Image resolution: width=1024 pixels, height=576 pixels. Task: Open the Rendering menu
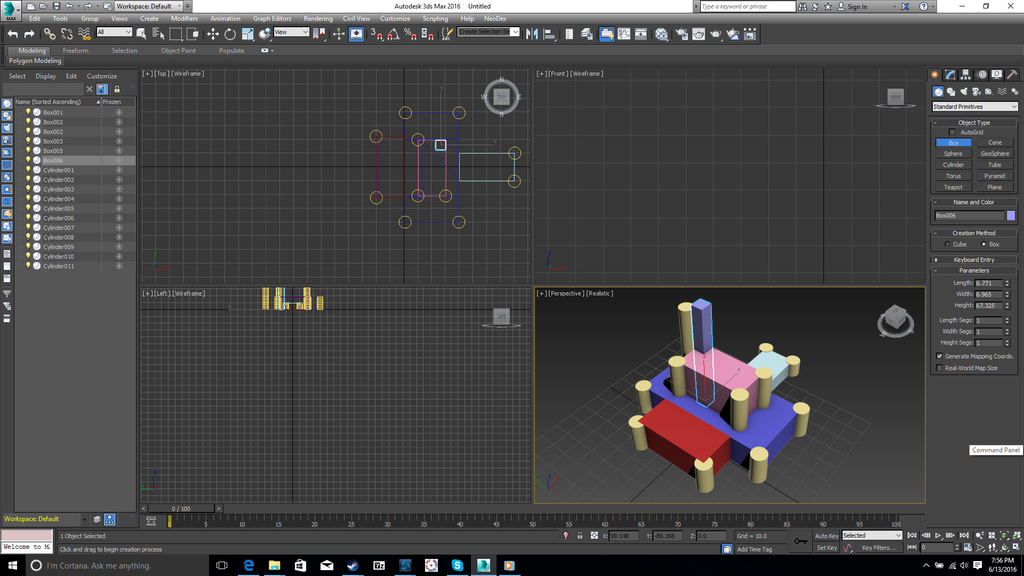318,18
